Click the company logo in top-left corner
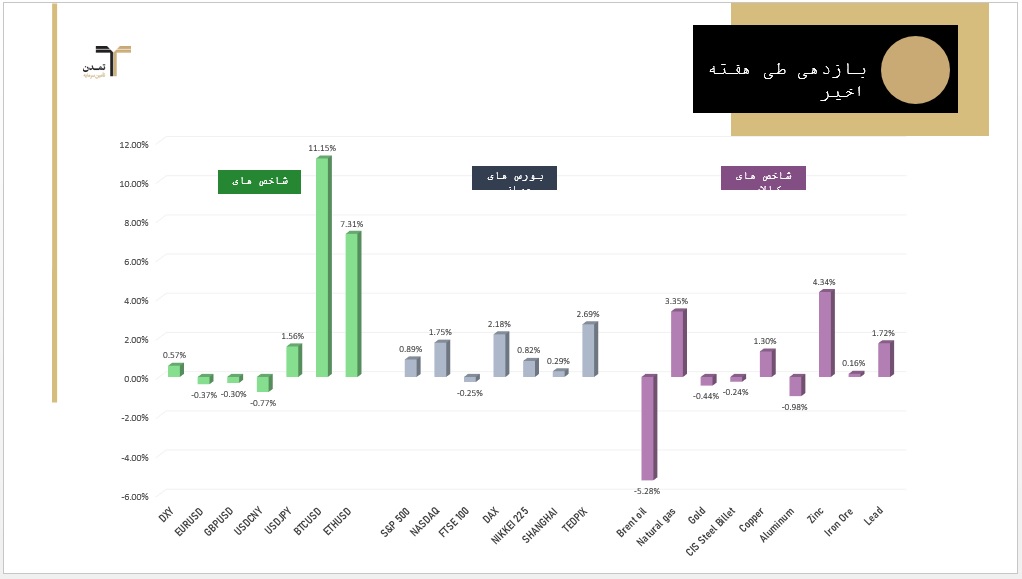1022x579 pixels. coord(107,61)
